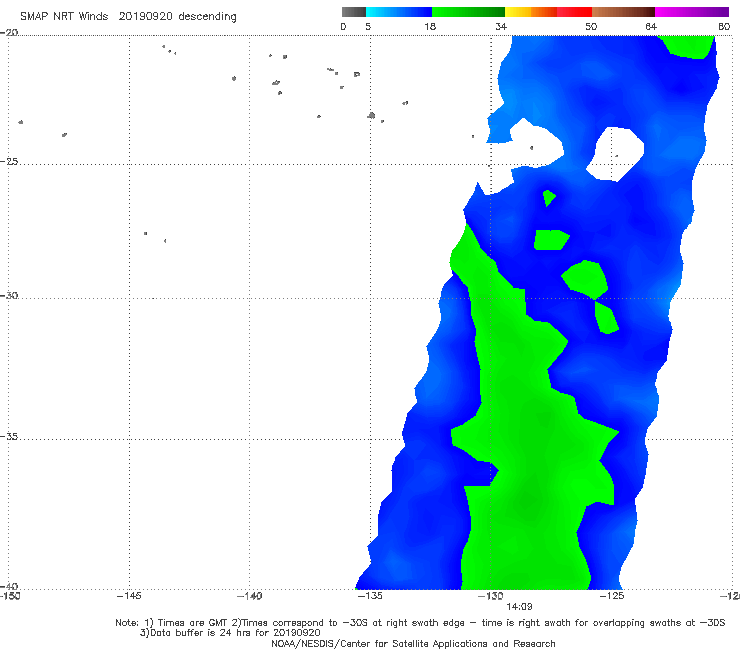Click the latitude label '-30'

(9, 295)
